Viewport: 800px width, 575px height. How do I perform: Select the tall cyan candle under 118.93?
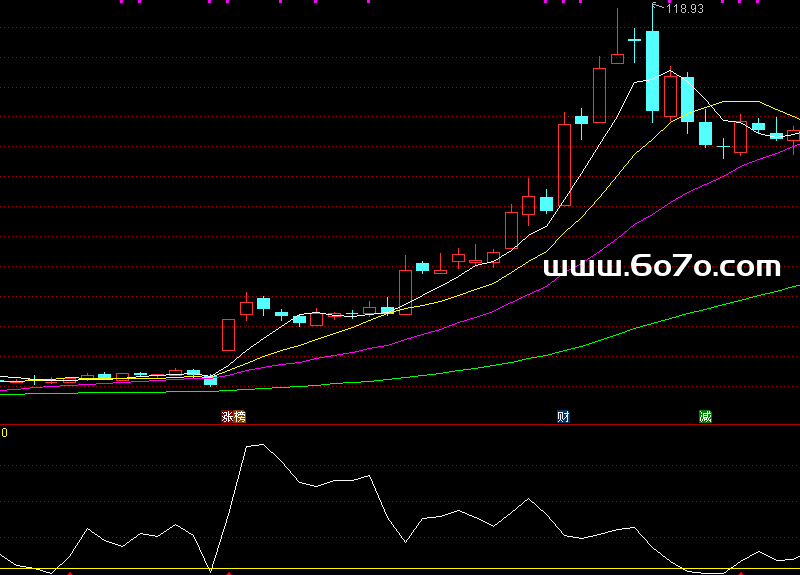pos(652,70)
